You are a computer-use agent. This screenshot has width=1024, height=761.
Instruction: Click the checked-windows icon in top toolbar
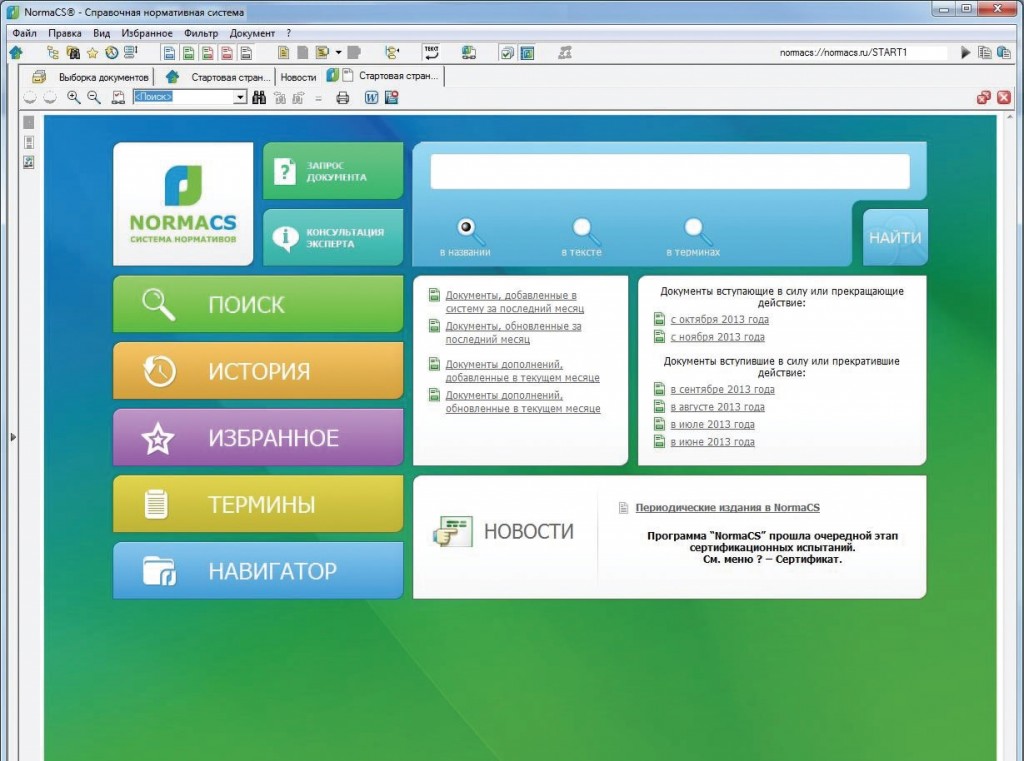click(x=507, y=53)
